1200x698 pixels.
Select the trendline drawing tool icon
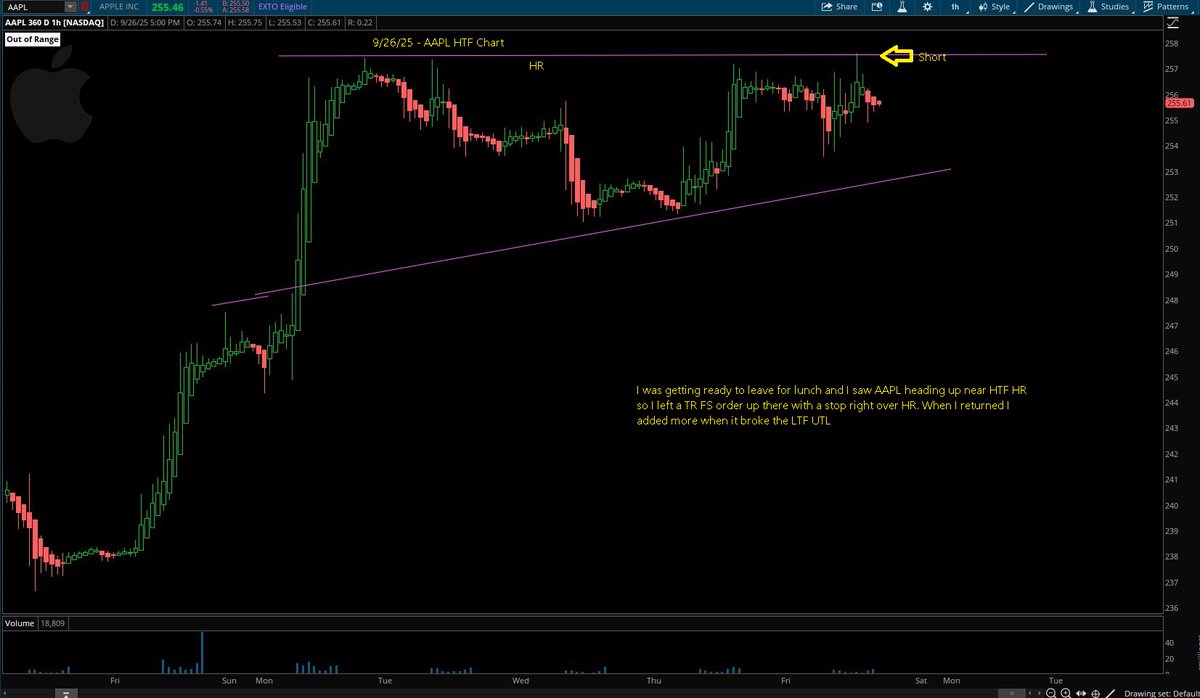(1111, 693)
